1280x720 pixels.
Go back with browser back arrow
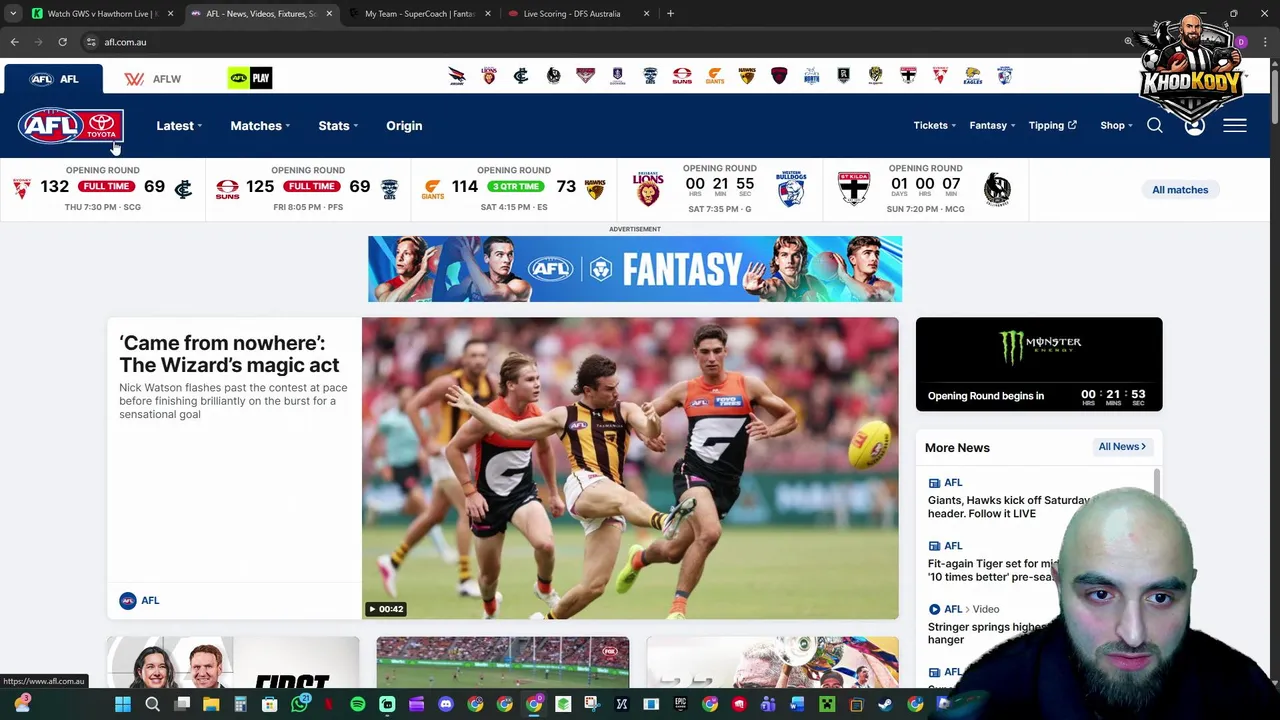tap(15, 42)
